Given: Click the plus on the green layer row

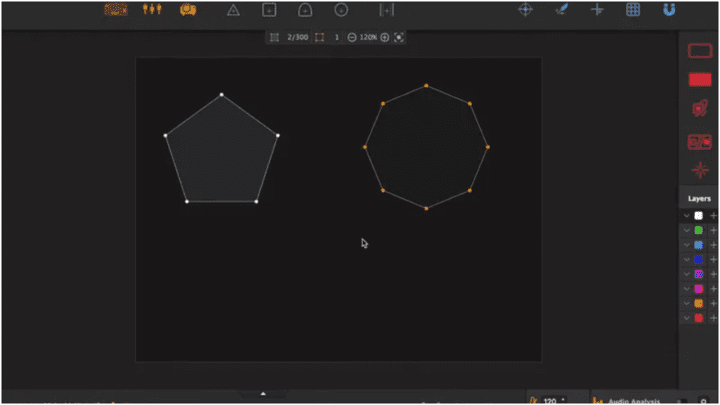Looking at the screenshot, I should (x=713, y=230).
